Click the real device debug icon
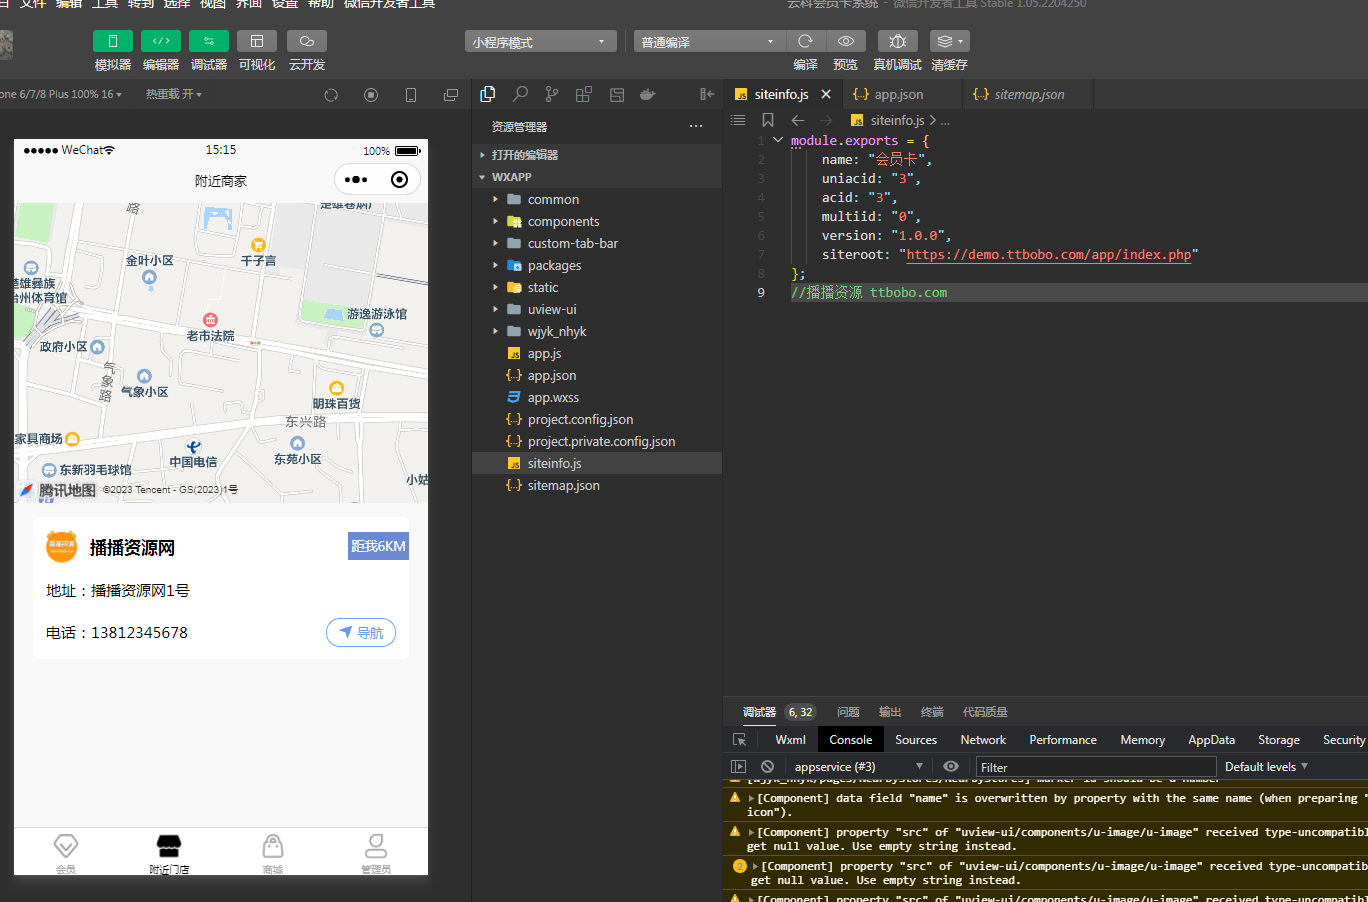1368x902 pixels. pos(898,41)
